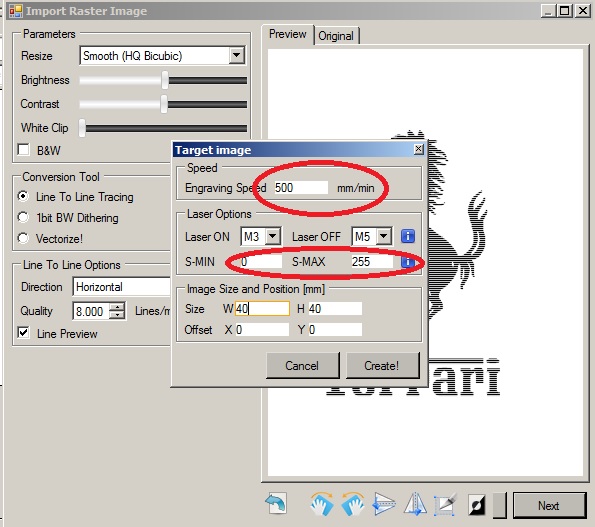The width and height of the screenshot is (595, 527).
Task: Click the Offset Y input field
Action: tap(335, 329)
